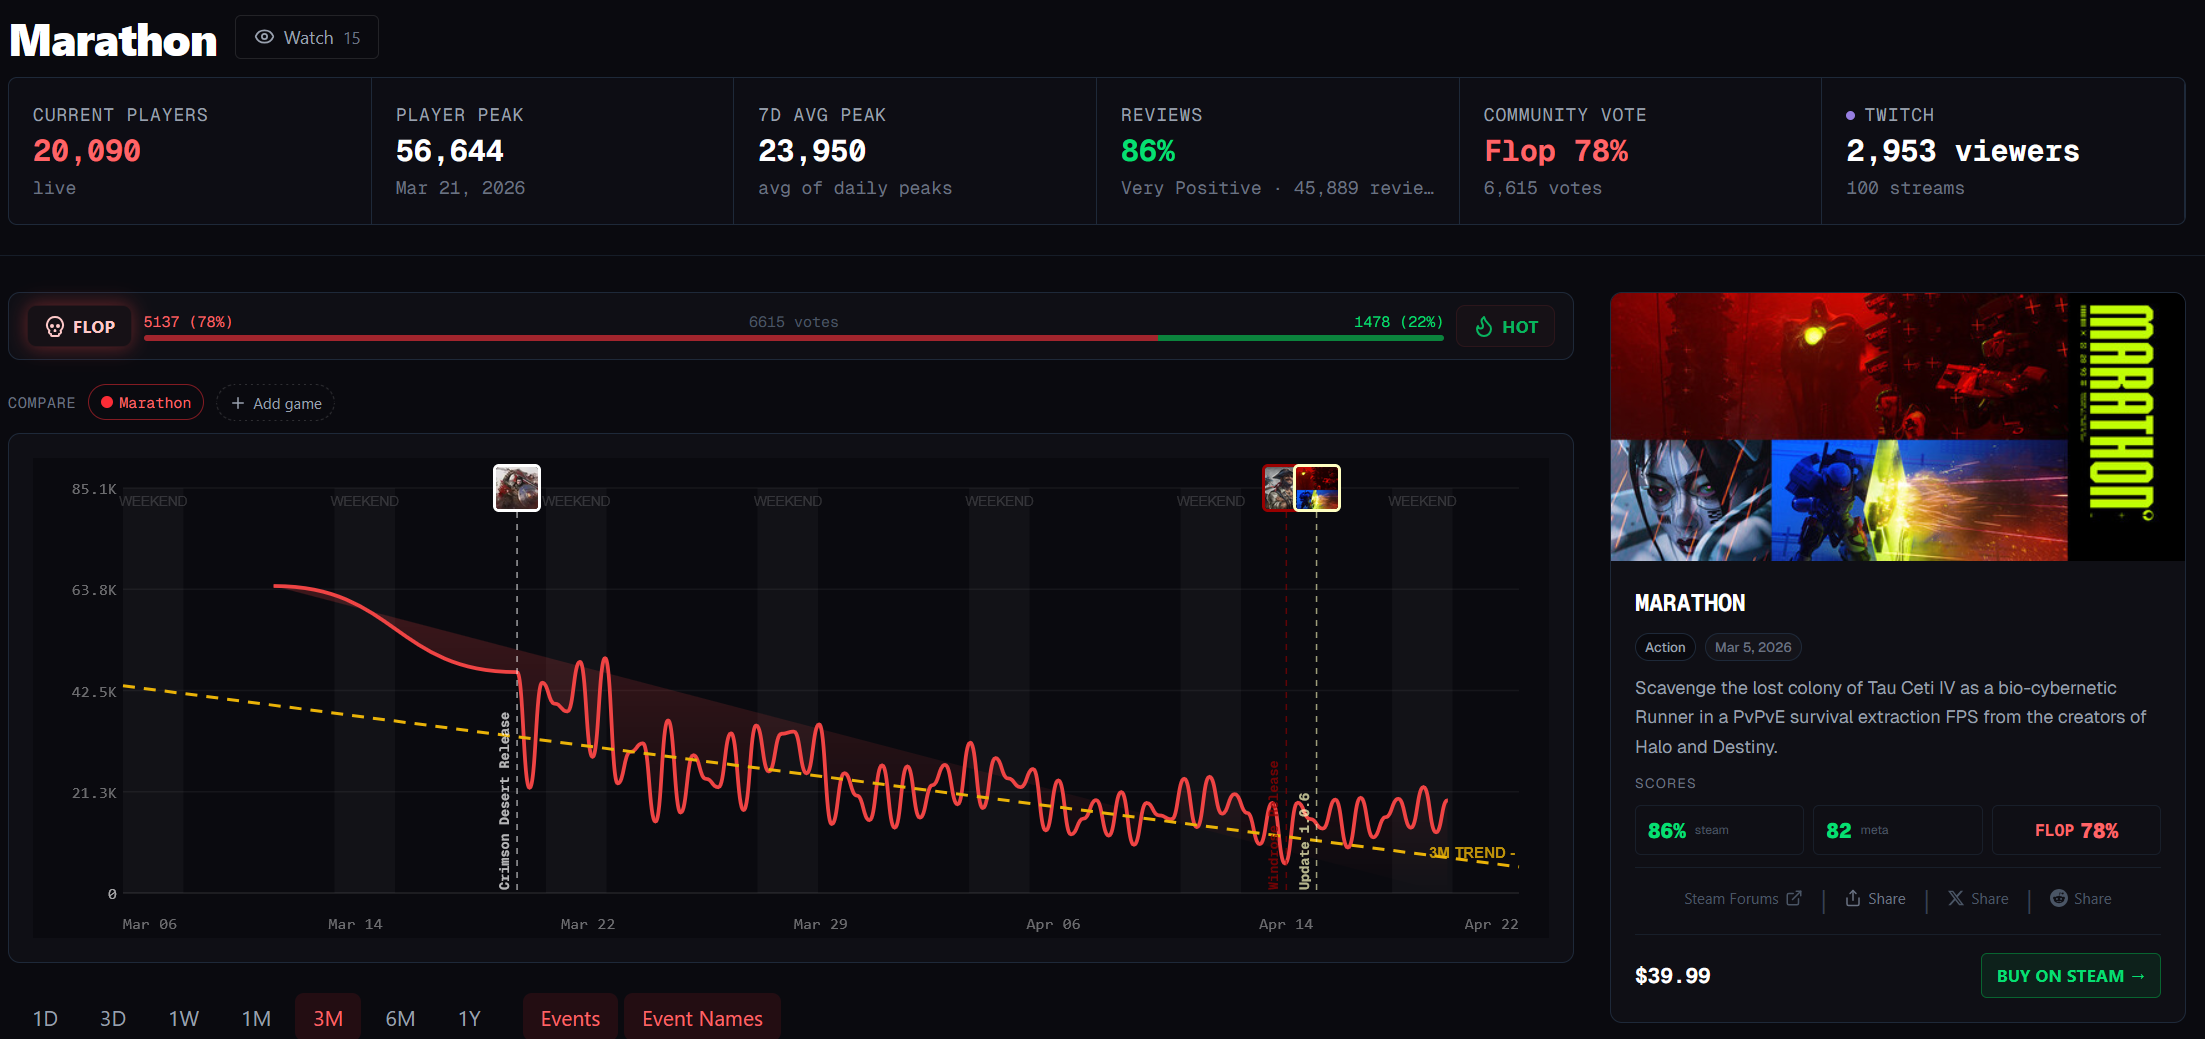
Task: Click the Marathon cover art image
Action: 1897,427
